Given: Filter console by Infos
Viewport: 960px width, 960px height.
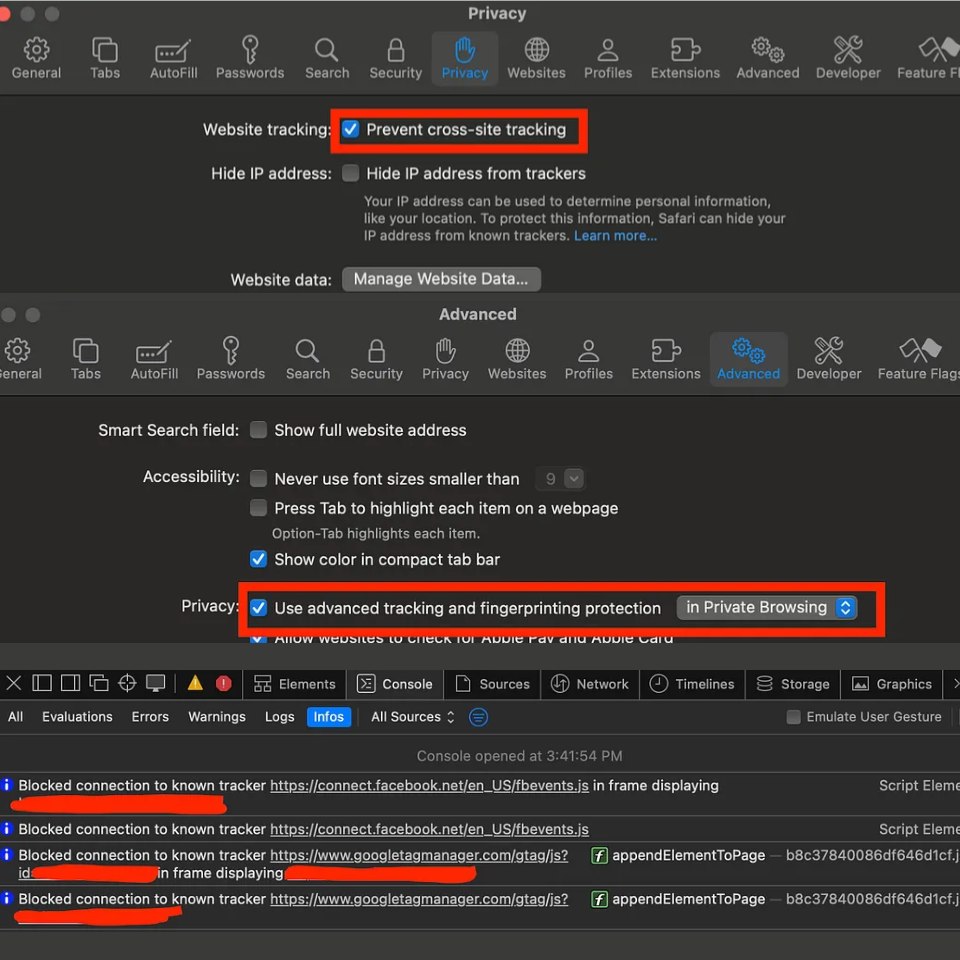Looking at the screenshot, I should coord(329,717).
